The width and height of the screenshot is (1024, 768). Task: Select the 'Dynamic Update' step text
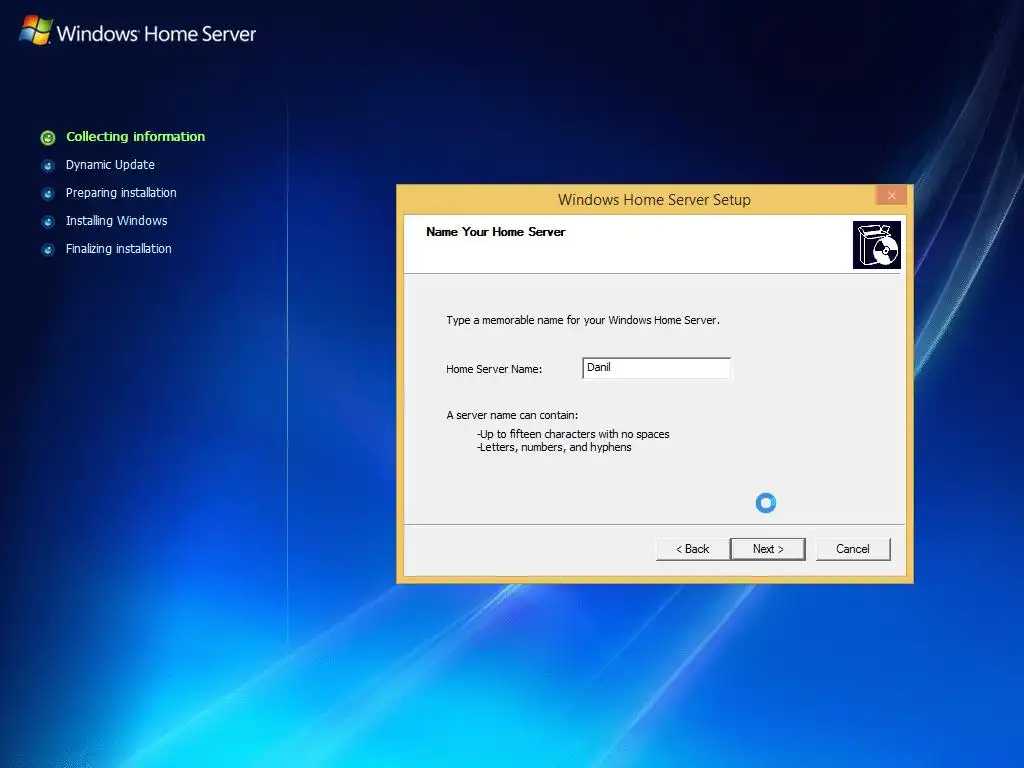pos(110,165)
